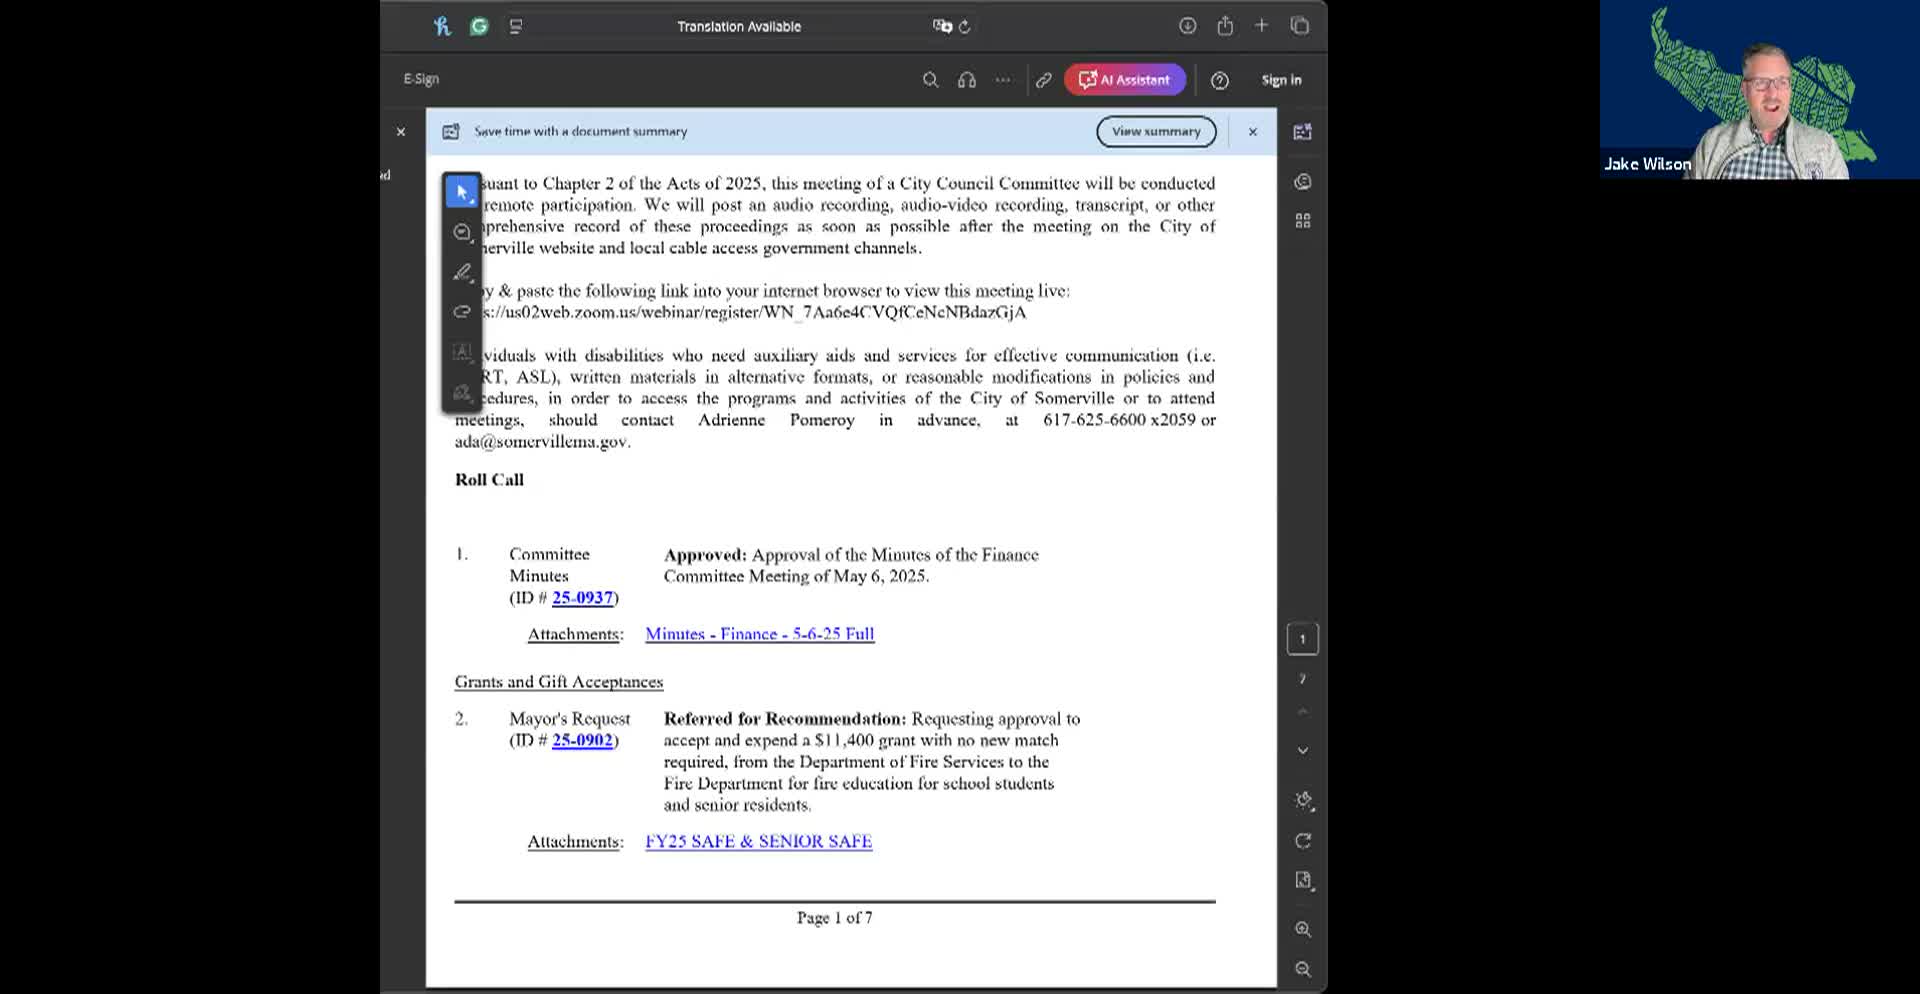Open FY25 SAFE & SENIOR SAFE attachment
This screenshot has width=1920, height=994.
coord(759,842)
